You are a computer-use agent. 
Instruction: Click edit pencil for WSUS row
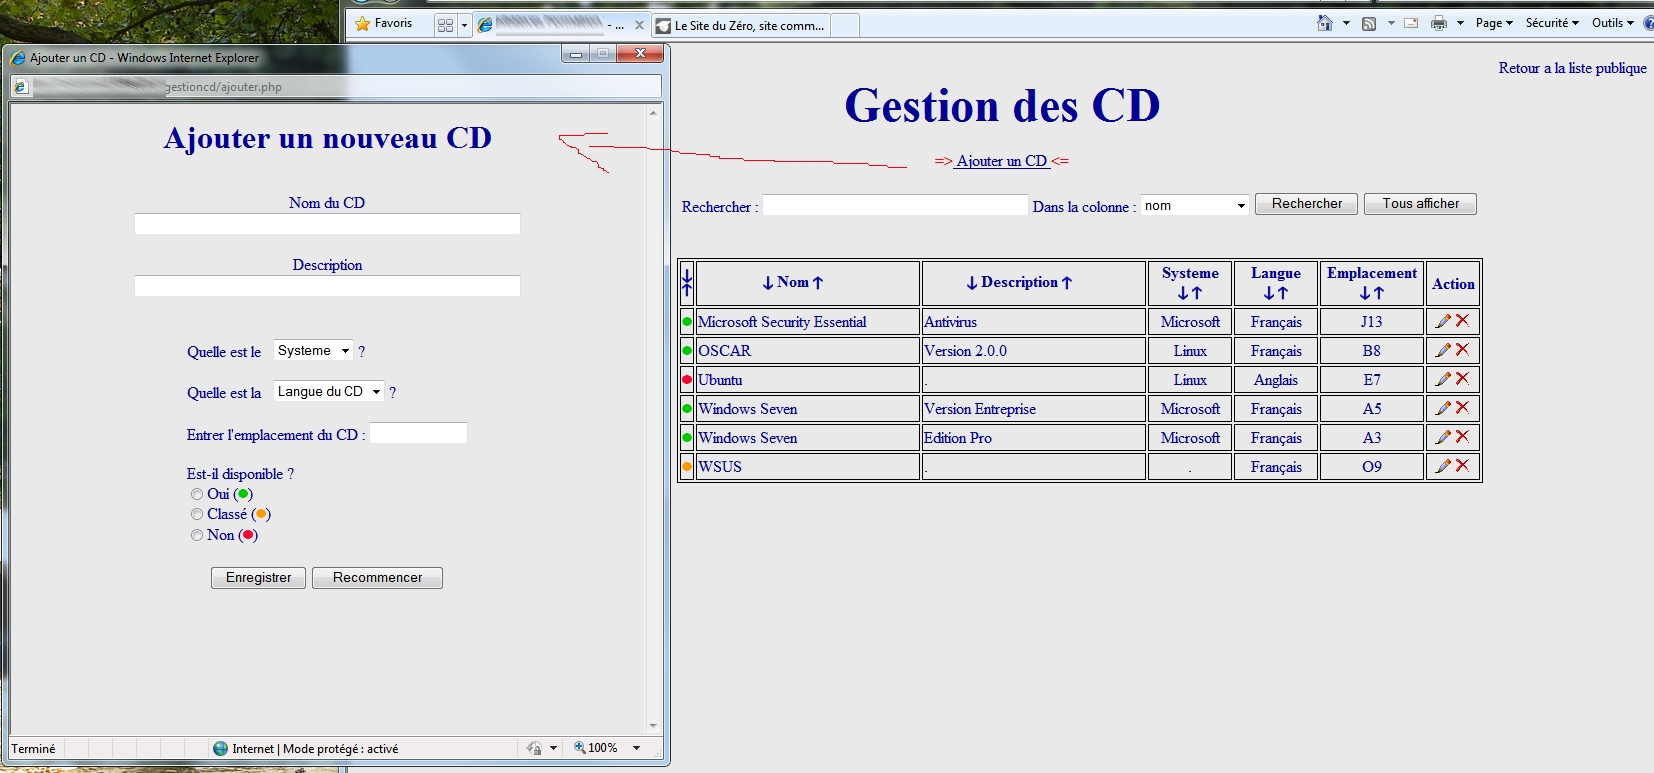pos(1442,466)
